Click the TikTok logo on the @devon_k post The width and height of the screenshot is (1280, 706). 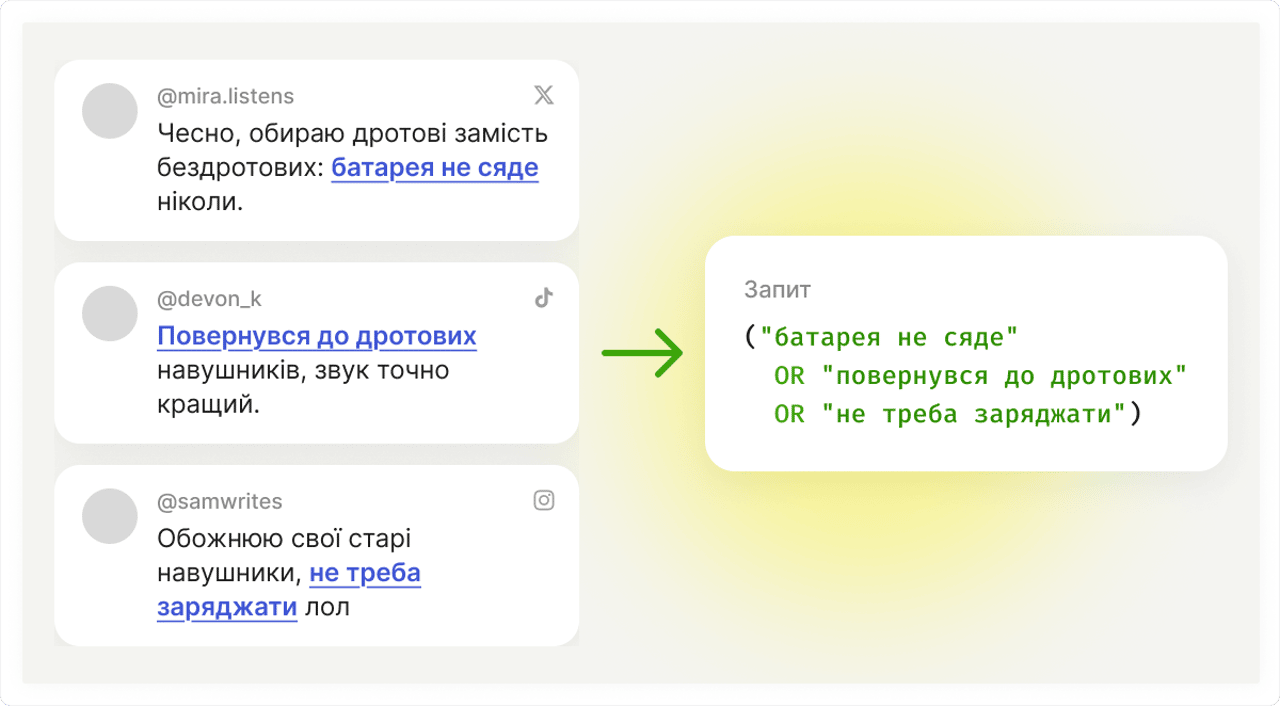544,298
